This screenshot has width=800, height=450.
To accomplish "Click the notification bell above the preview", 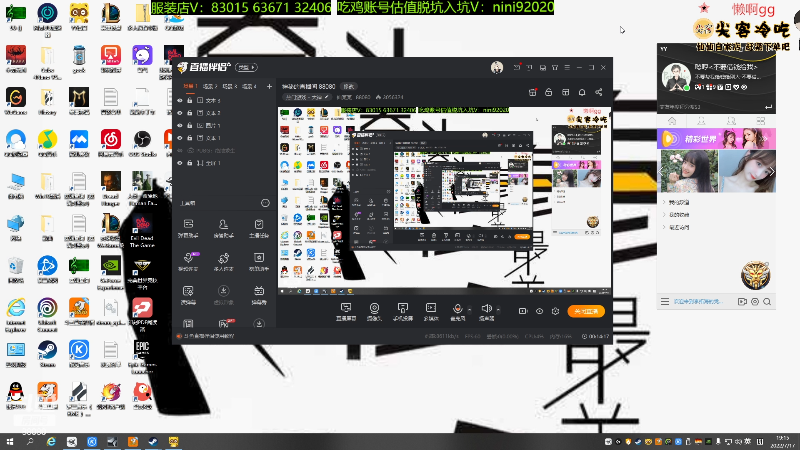I will (x=582, y=92).
